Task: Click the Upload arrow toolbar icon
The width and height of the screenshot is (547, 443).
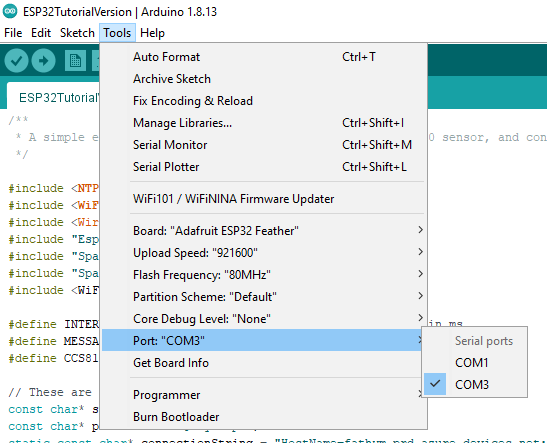Action: [x=43, y=61]
